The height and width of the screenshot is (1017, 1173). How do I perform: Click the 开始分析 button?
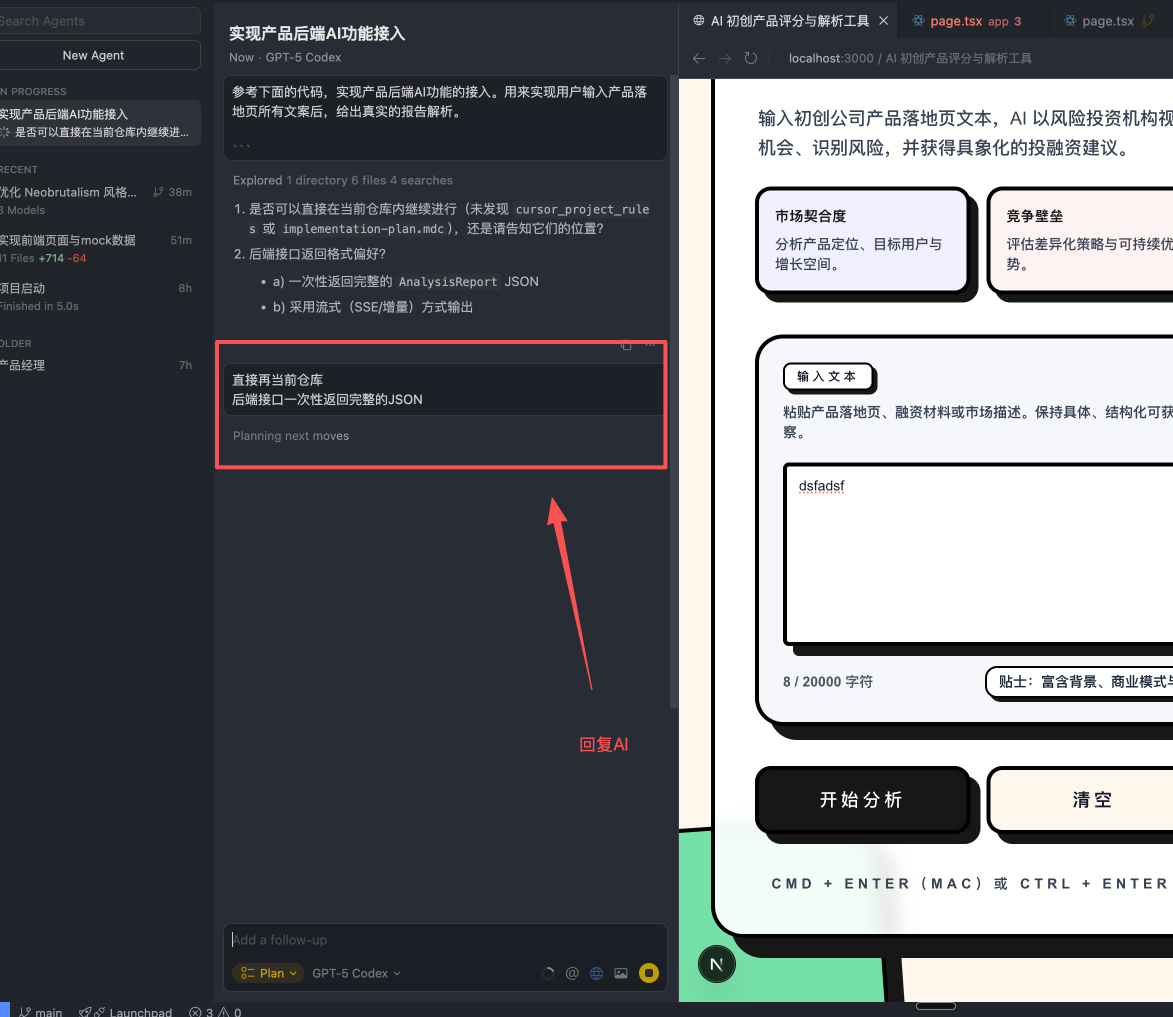pyautogui.click(x=861, y=800)
